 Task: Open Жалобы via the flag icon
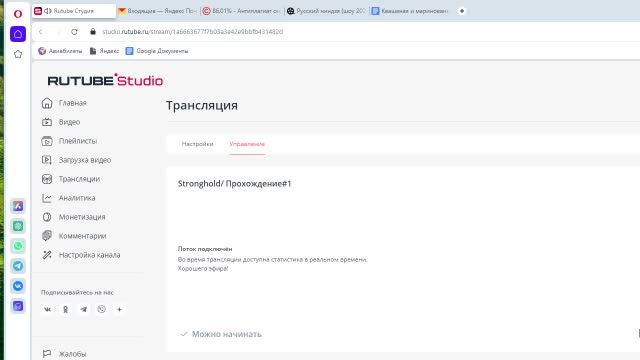point(47,353)
